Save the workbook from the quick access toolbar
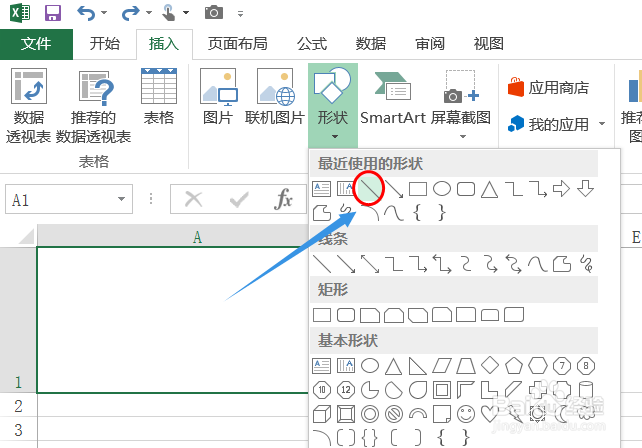 point(53,13)
